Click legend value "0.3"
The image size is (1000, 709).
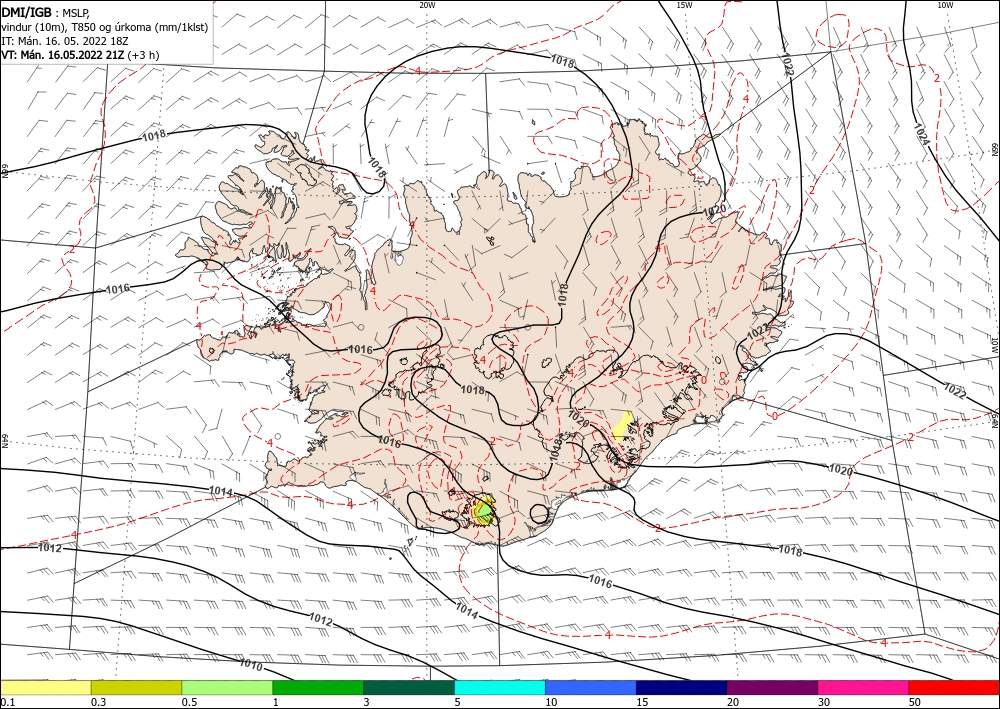click(x=98, y=702)
